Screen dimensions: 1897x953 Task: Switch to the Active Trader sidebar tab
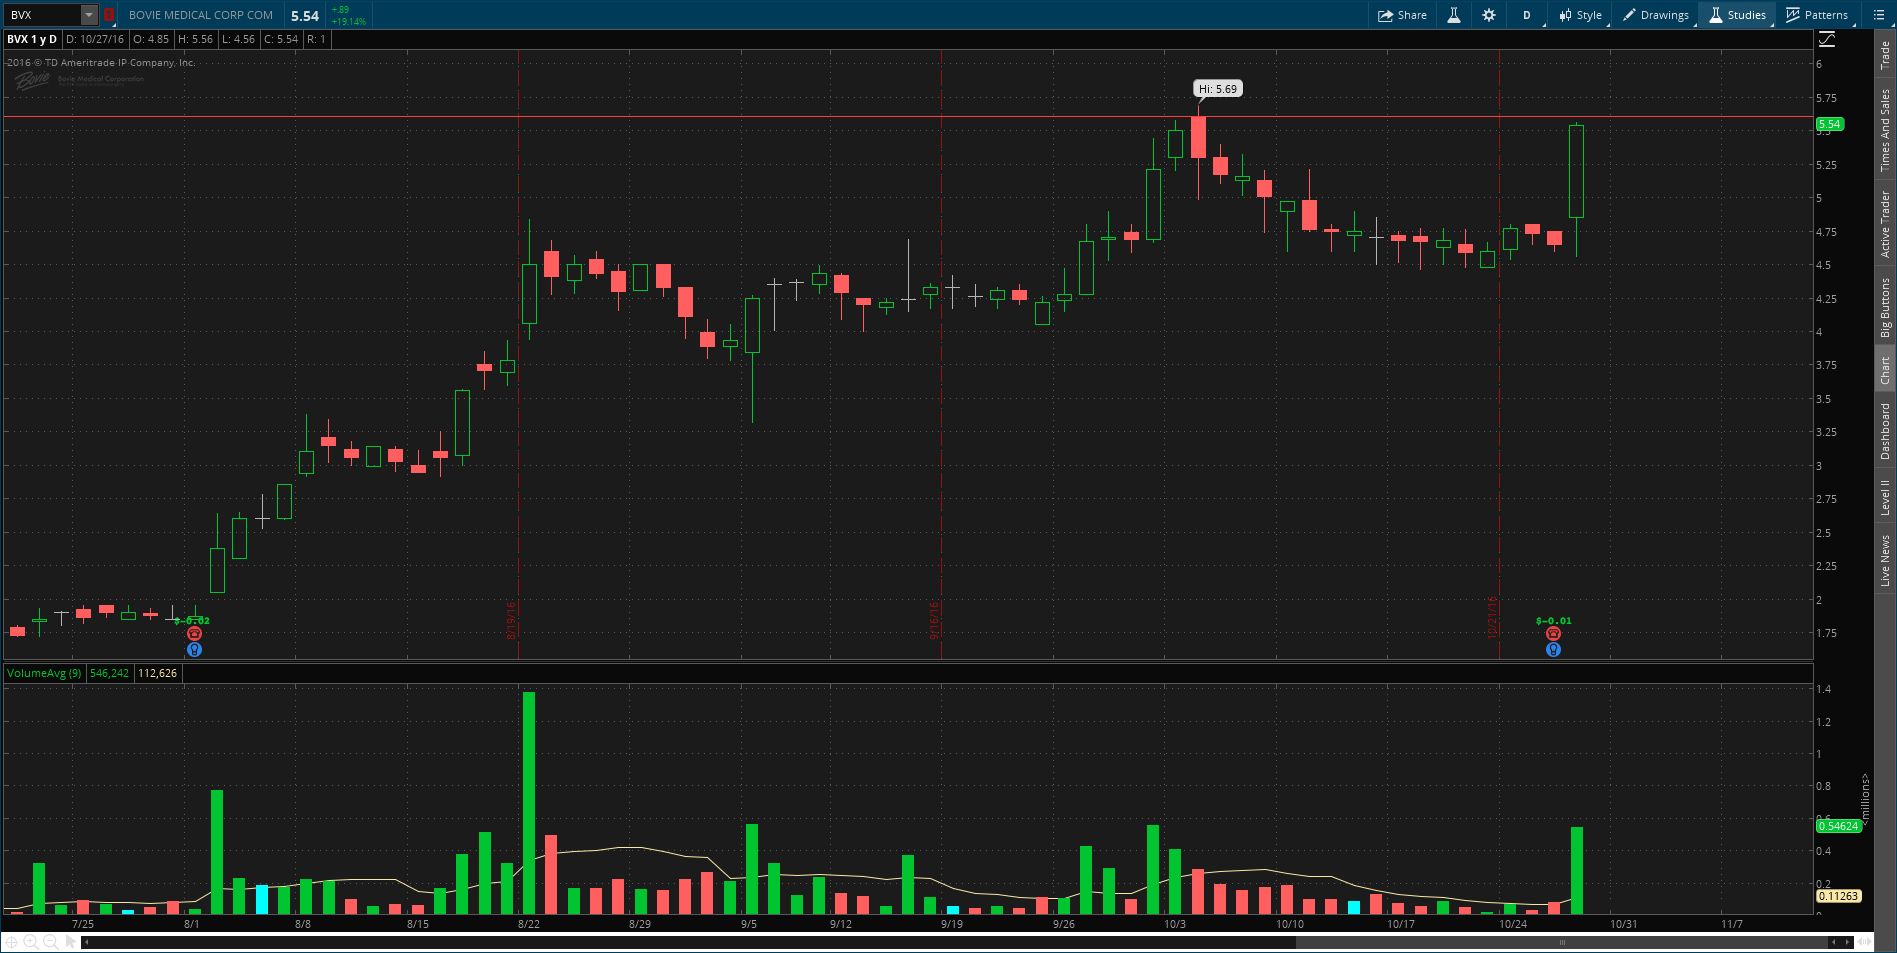click(x=1885, y=224)
